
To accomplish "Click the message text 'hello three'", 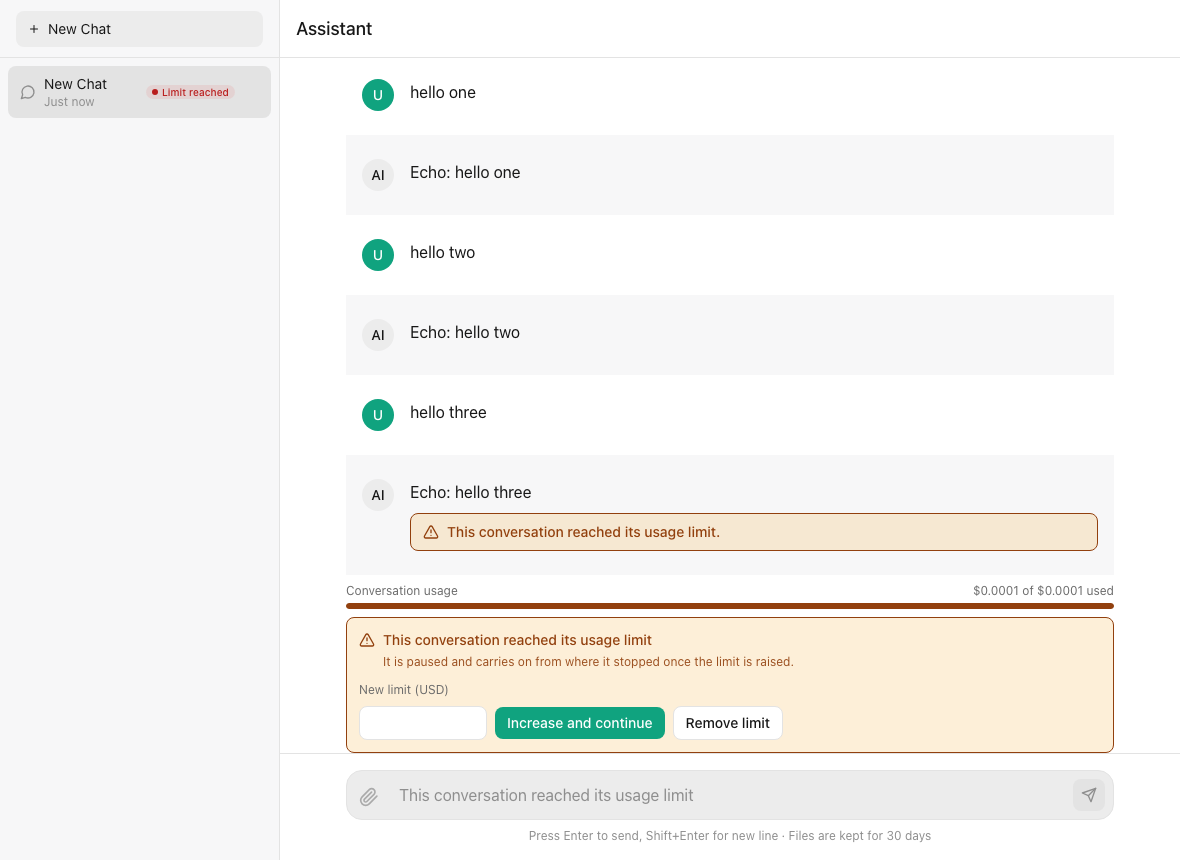I will 449,412.
